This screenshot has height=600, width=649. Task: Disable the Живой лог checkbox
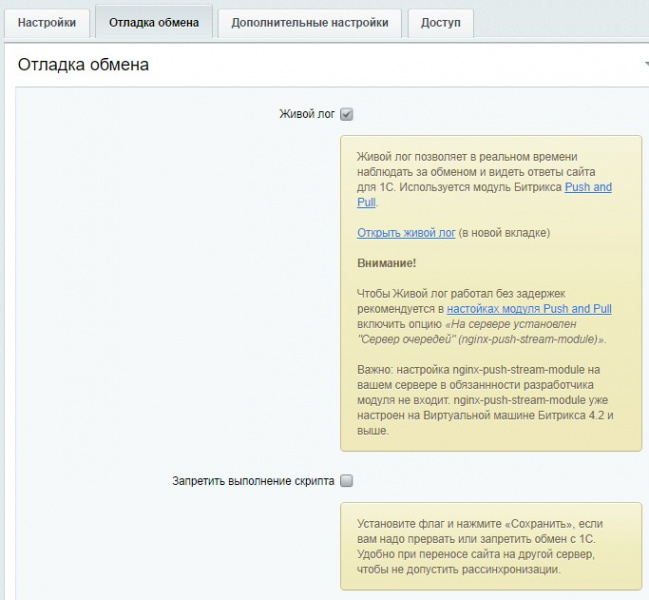pos(346,114)
